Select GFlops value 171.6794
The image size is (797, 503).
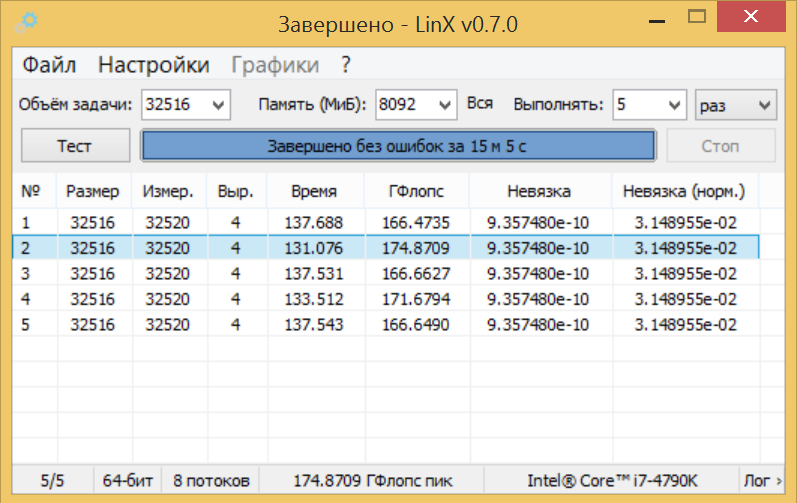416,299
